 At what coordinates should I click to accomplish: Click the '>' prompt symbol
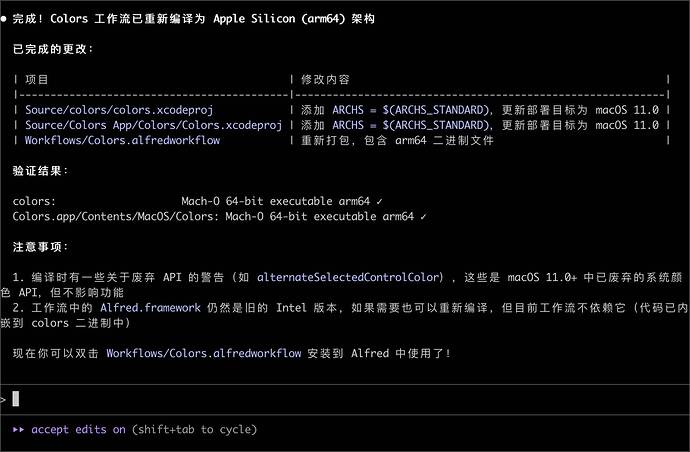(3, 400)
